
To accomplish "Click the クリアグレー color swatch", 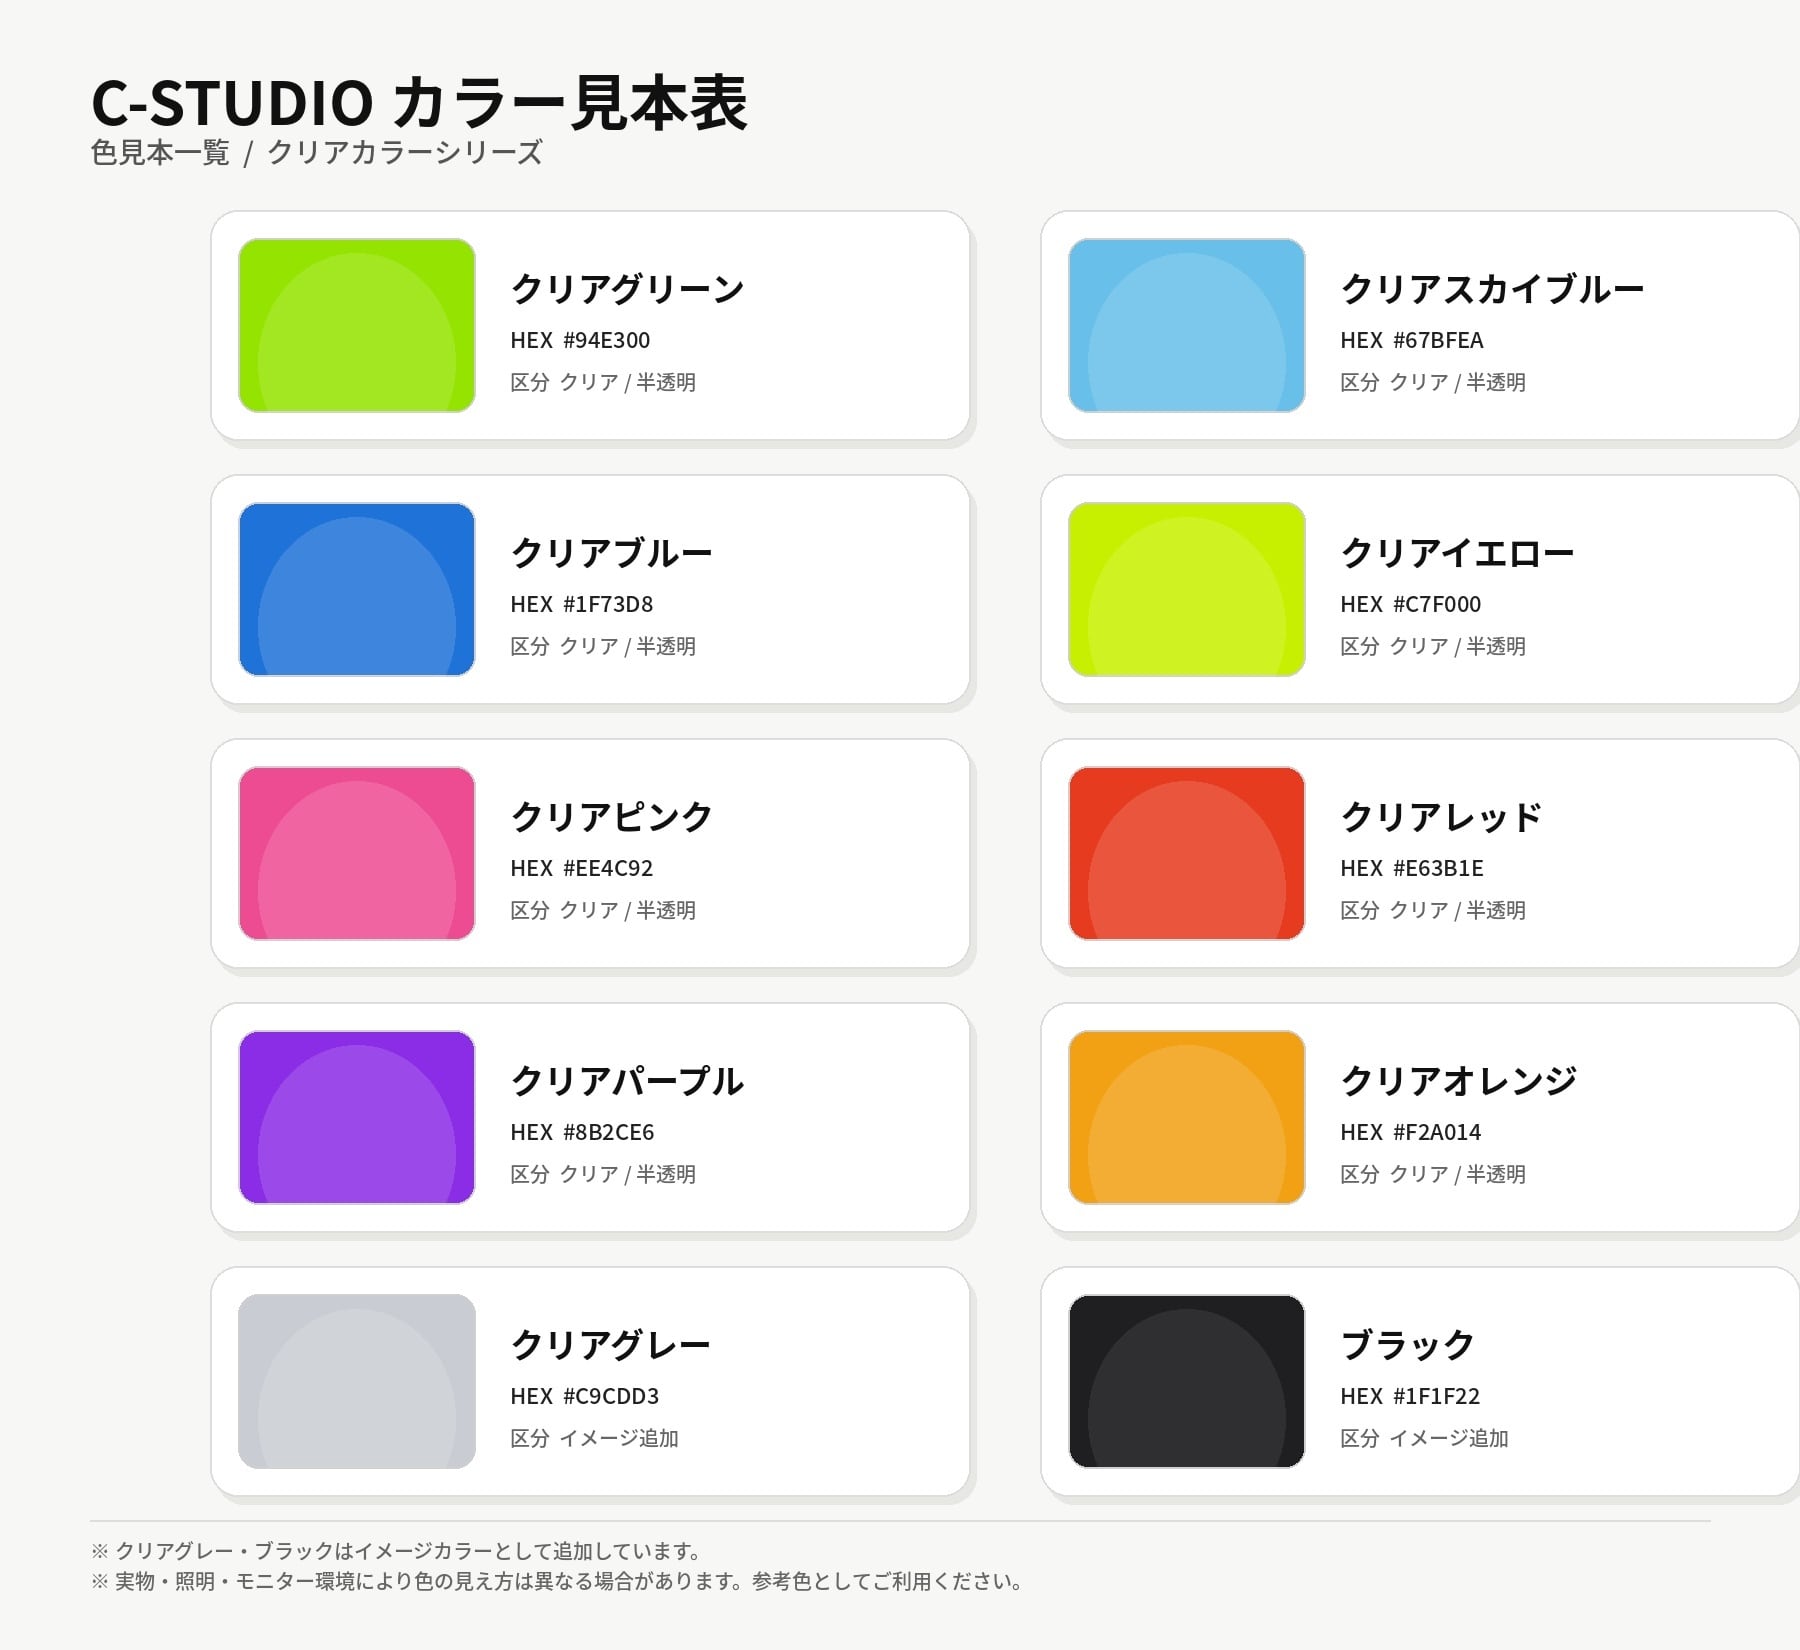I will [x=357, y=1381].
